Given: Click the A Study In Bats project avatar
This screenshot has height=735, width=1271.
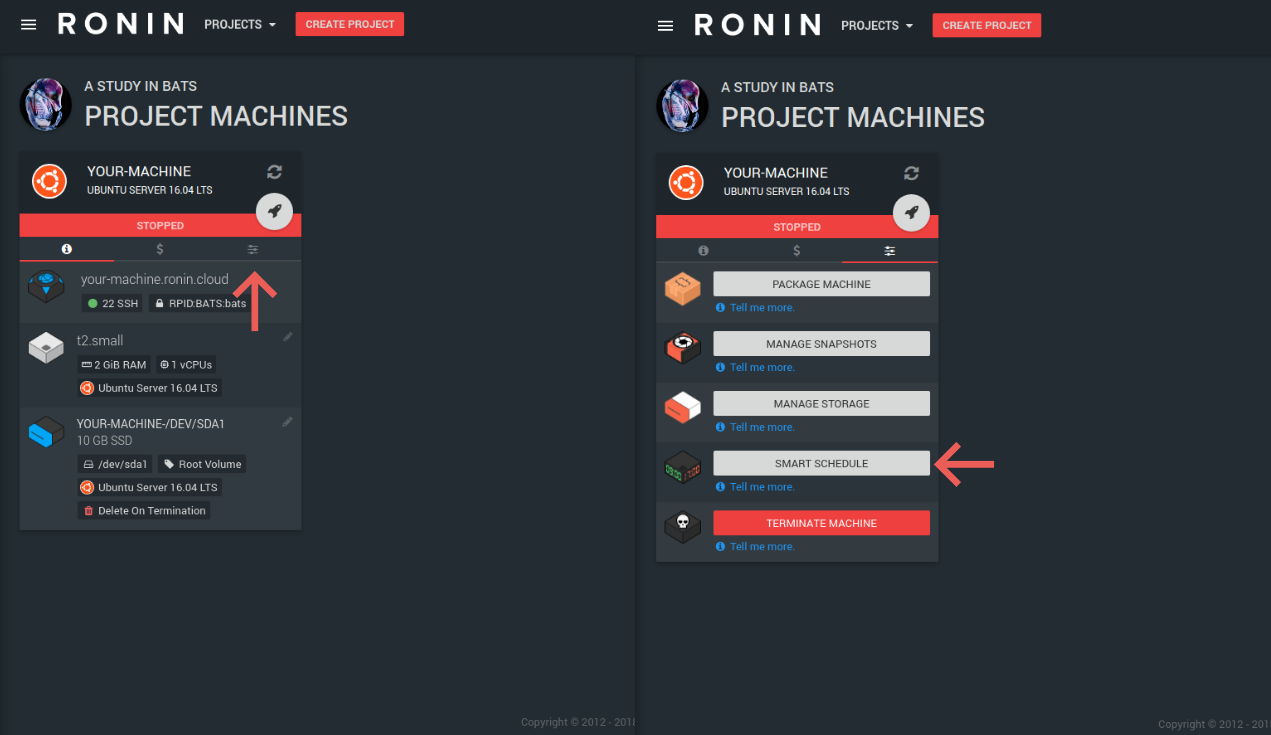Looking at the screenshot, I should pyautogui.click(x=45, y=103).
